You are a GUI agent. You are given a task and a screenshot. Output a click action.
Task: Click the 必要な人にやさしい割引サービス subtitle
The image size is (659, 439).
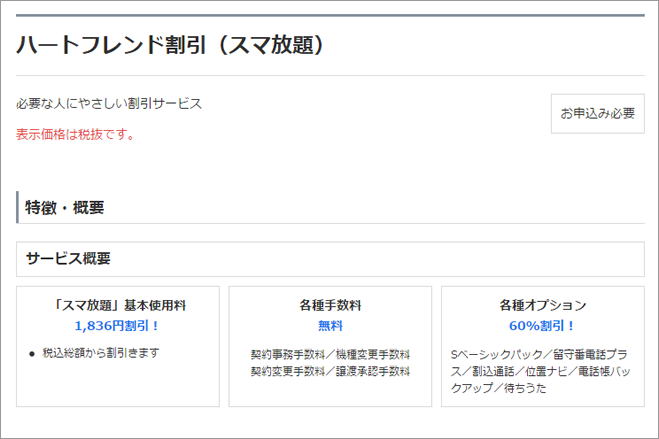click(x=109, y=103)
